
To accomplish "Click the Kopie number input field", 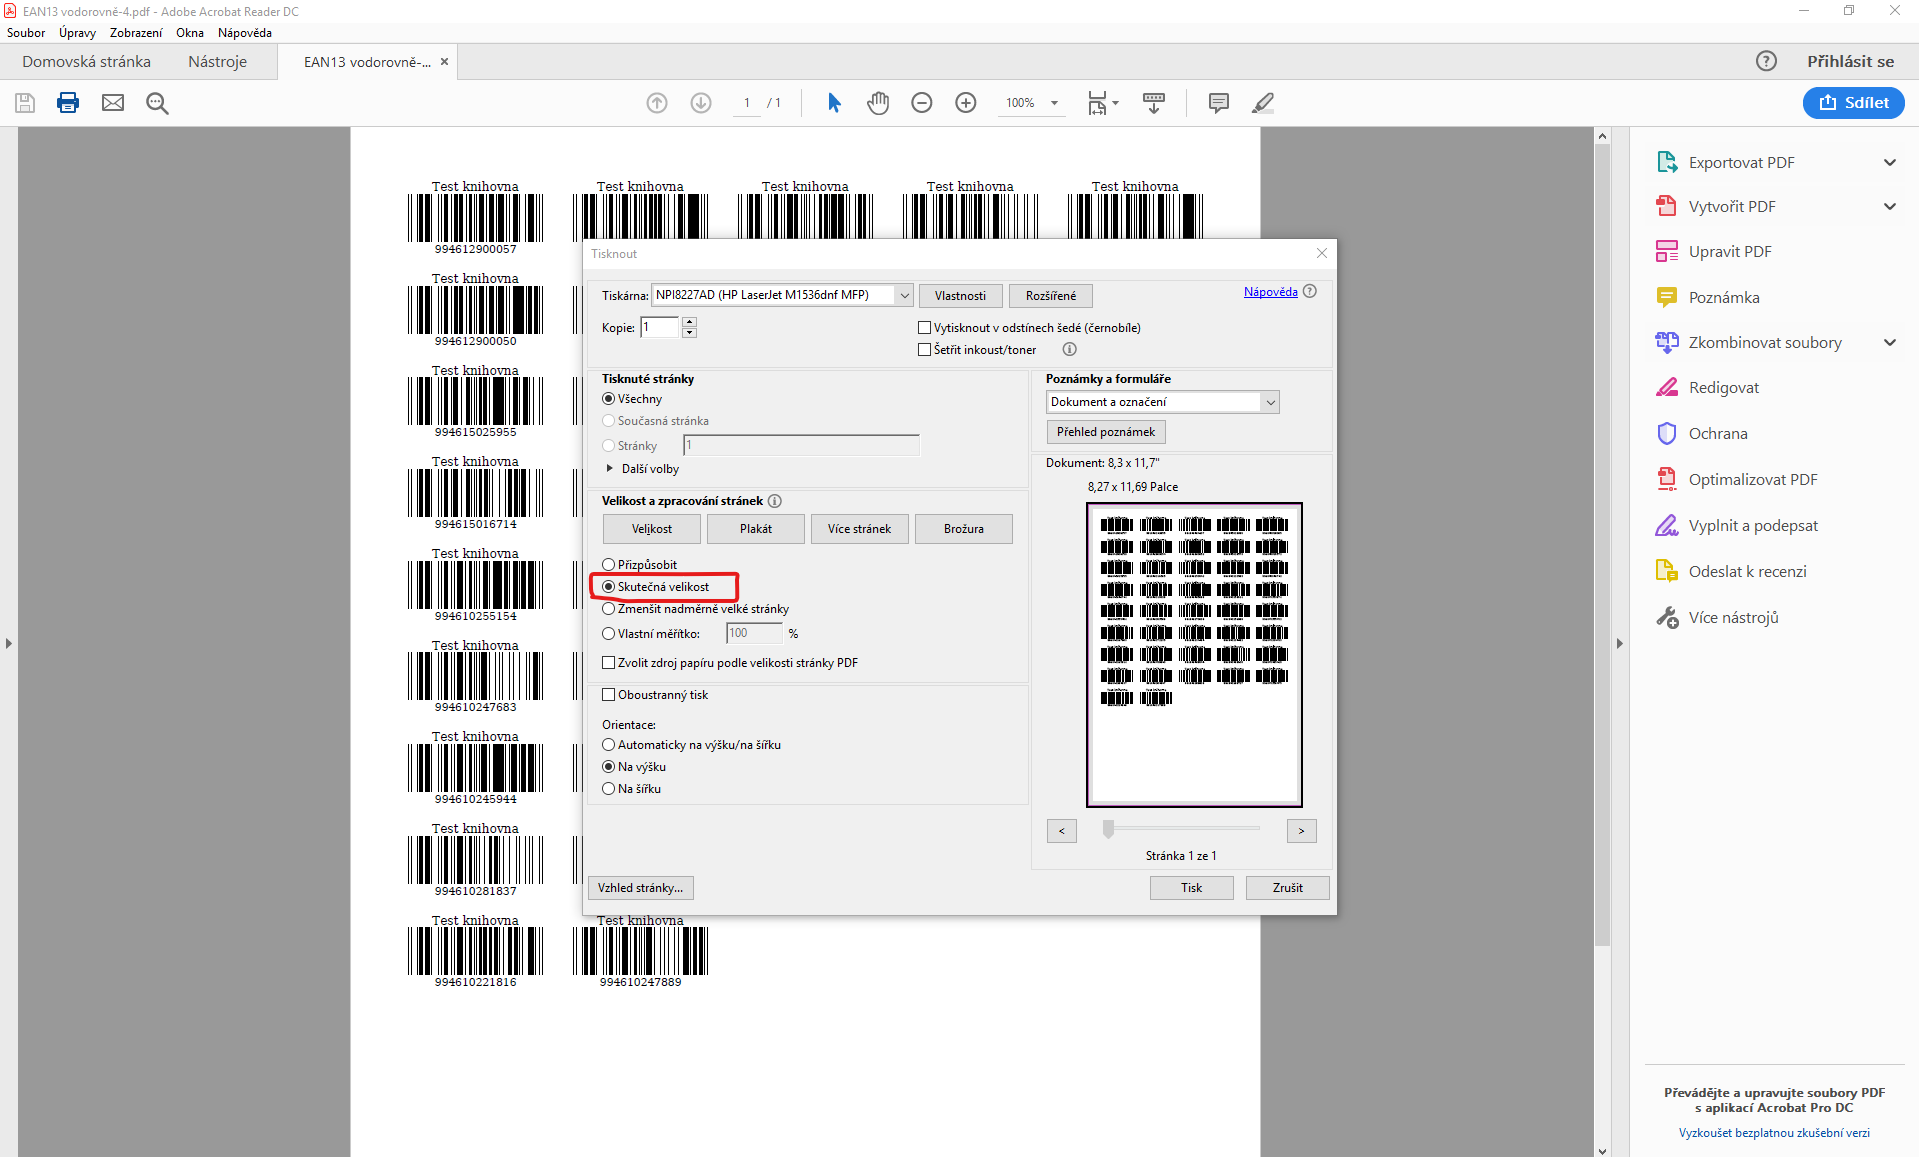I will click(x=660, y=328).
